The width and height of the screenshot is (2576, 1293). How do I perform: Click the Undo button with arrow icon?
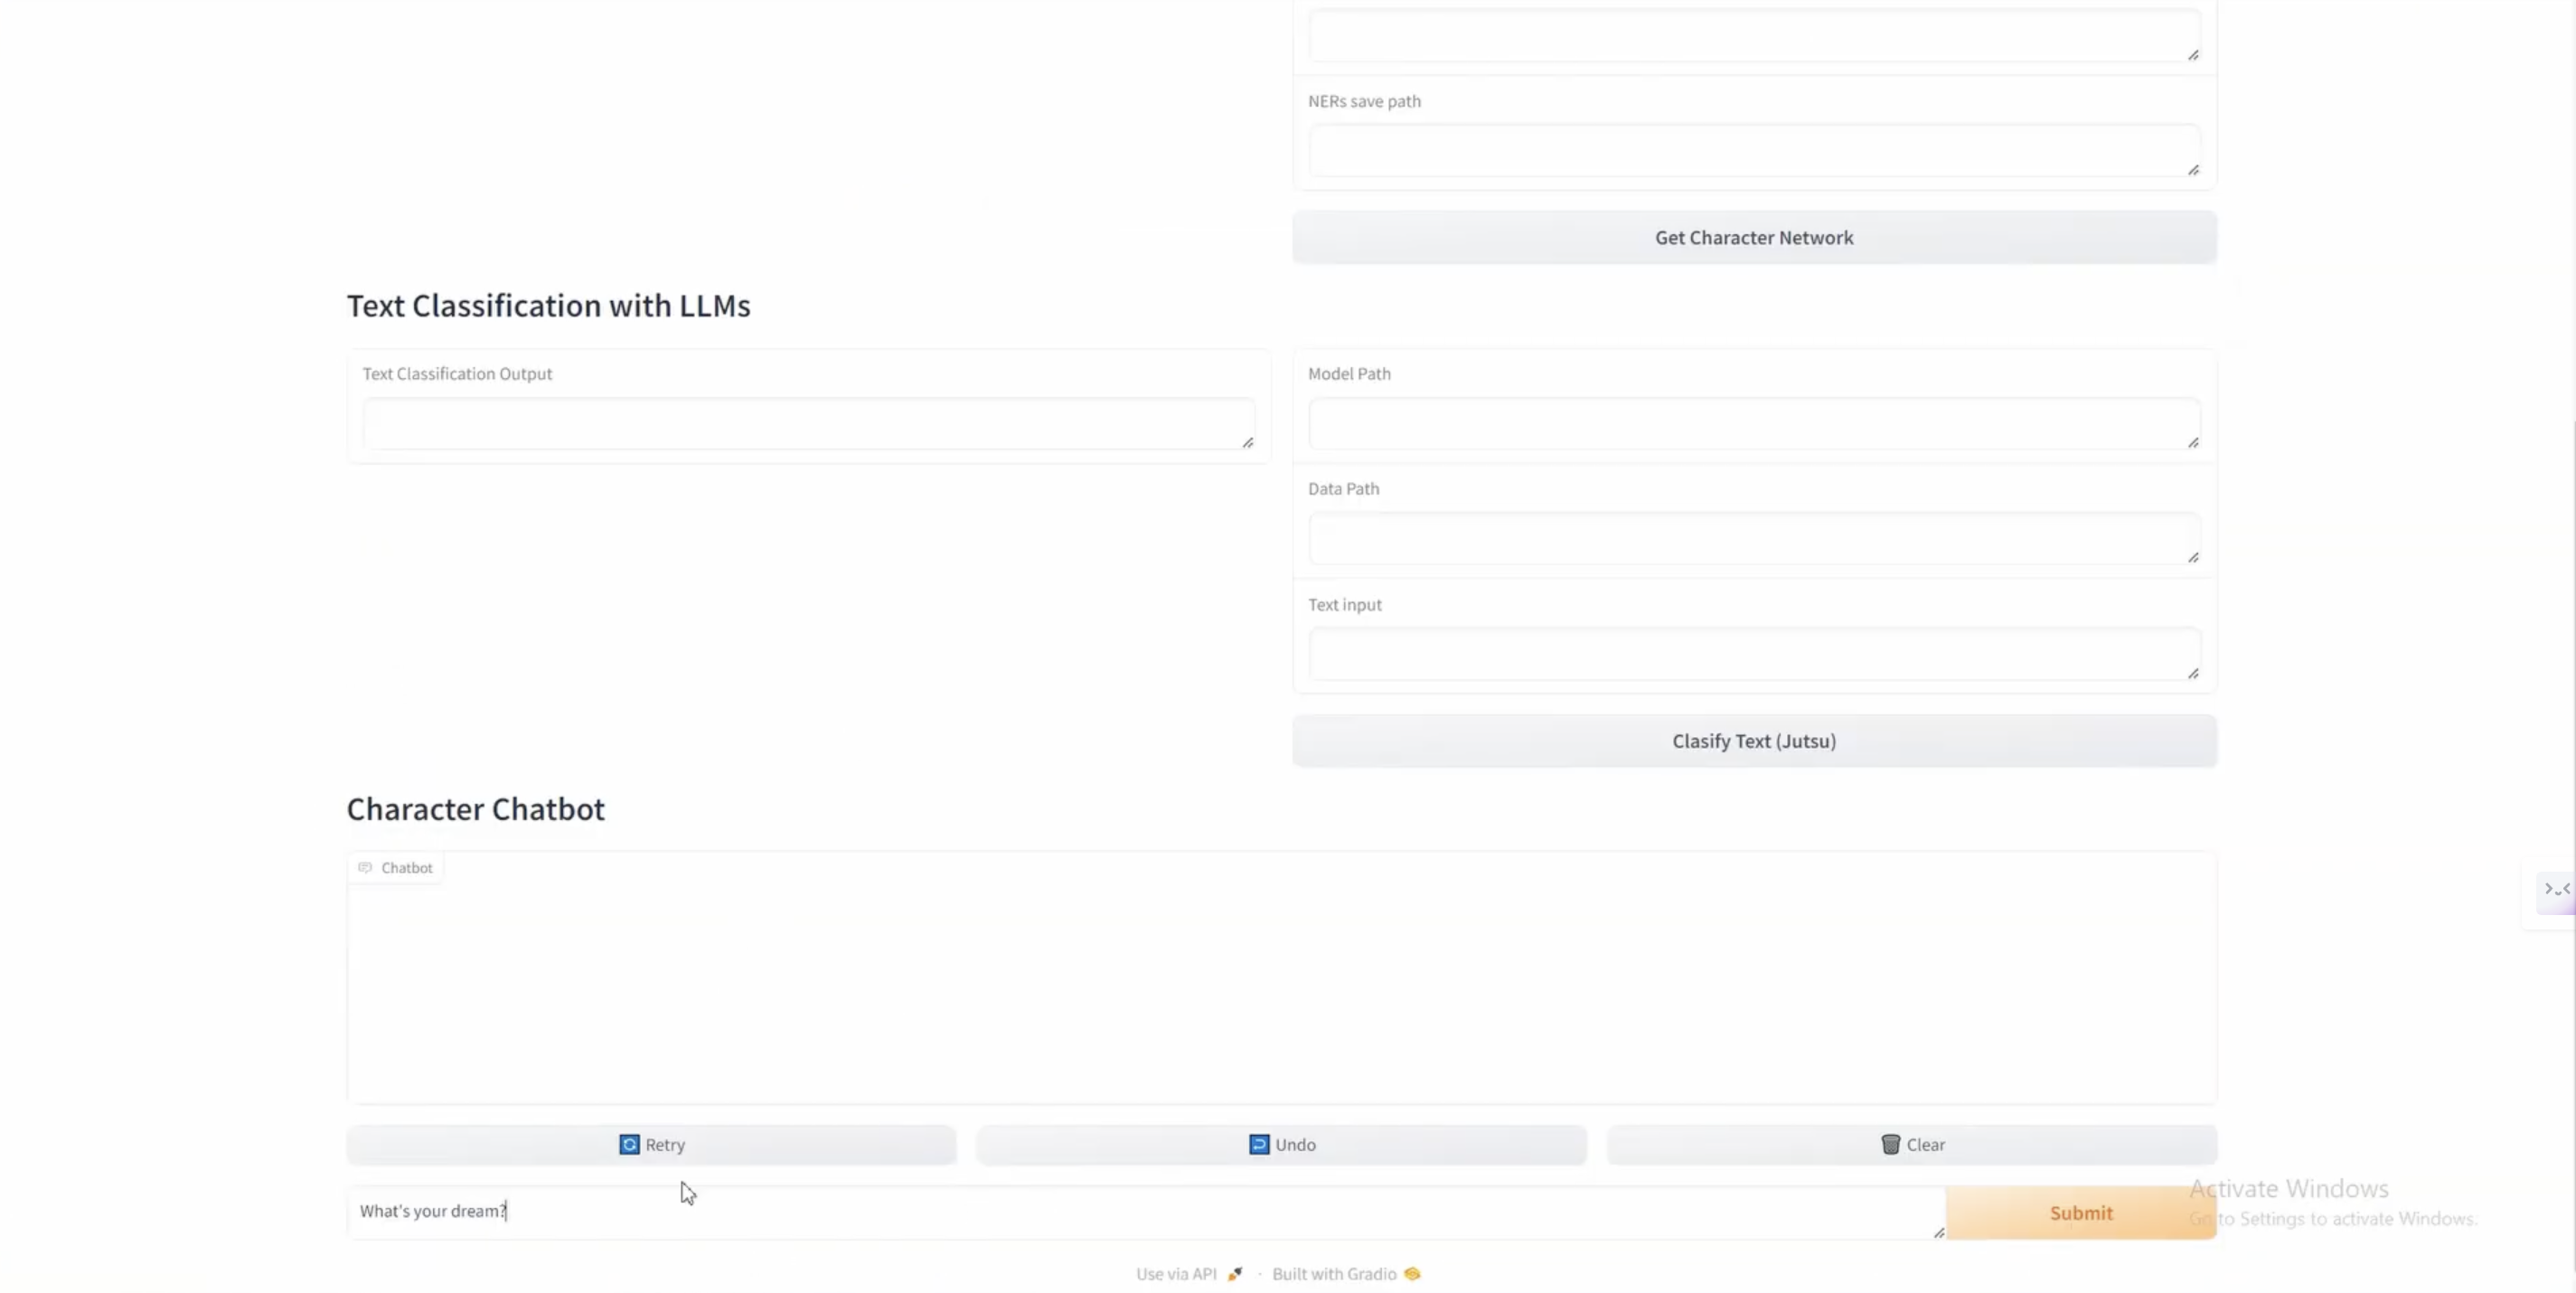1281,1144
